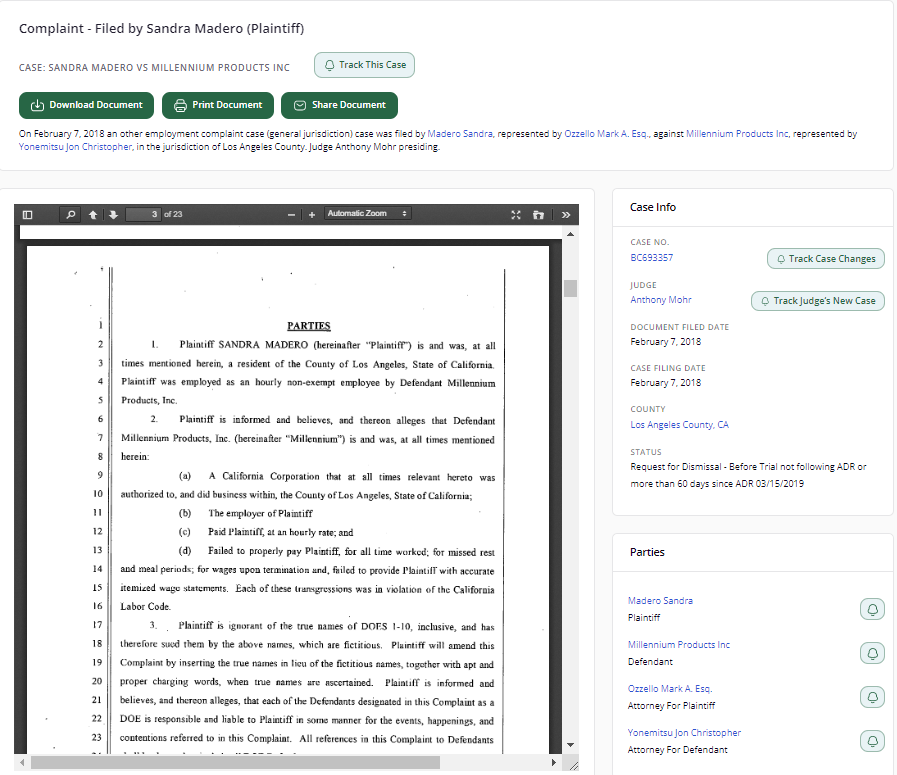Viewport: 897px width, 775px height.
Task: Open Ozzello Mark A. Esq. in Parties panel
Action: 670,689
